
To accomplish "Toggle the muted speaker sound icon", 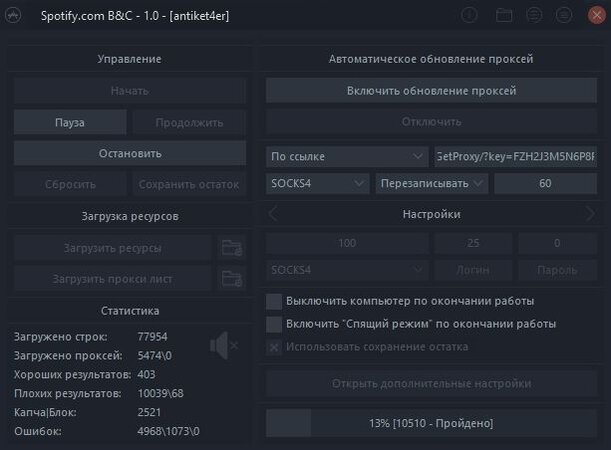I will (x=224, y=346).
